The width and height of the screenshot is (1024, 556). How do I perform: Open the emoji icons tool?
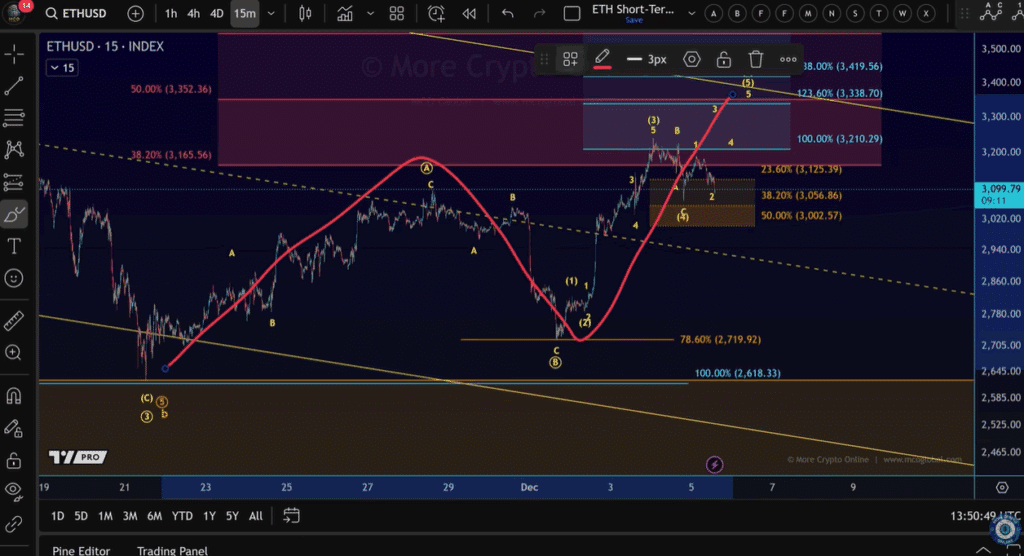pyautogui.click(x=14, y=278)
